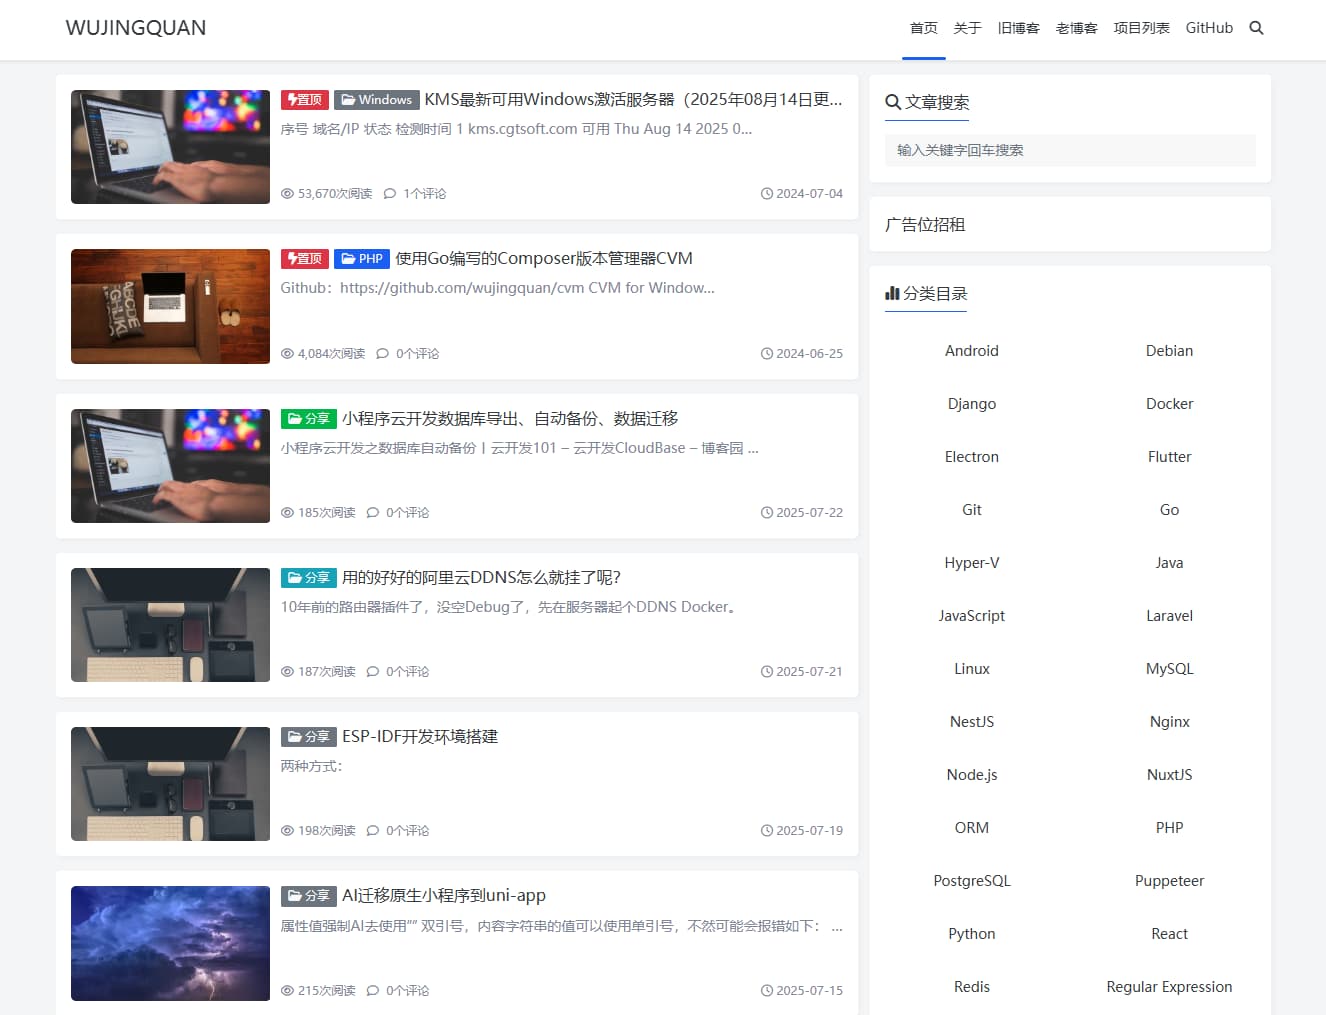
Task: Open the blue PHP category tag badge
Action: (x=361, y=259)
